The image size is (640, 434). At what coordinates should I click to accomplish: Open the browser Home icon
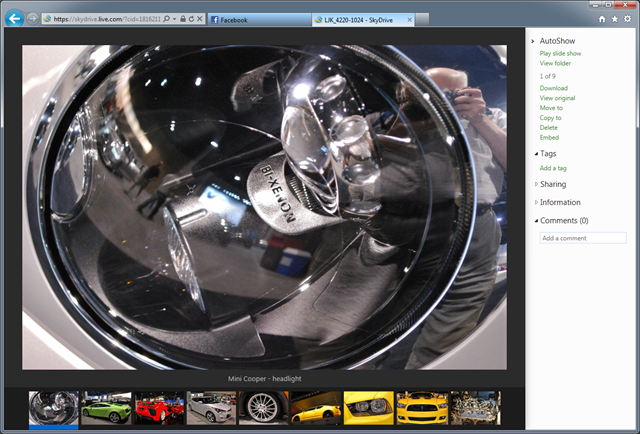click(x=601, y=19)
